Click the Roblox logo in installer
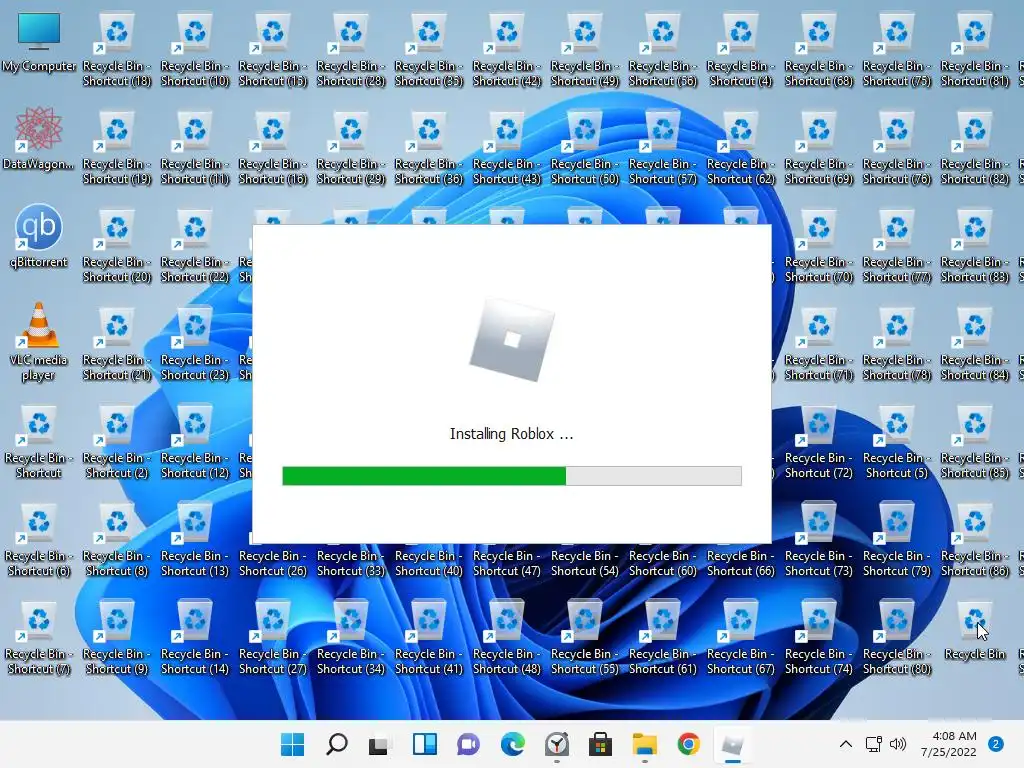1024x768 pixels. click(512, 340)
